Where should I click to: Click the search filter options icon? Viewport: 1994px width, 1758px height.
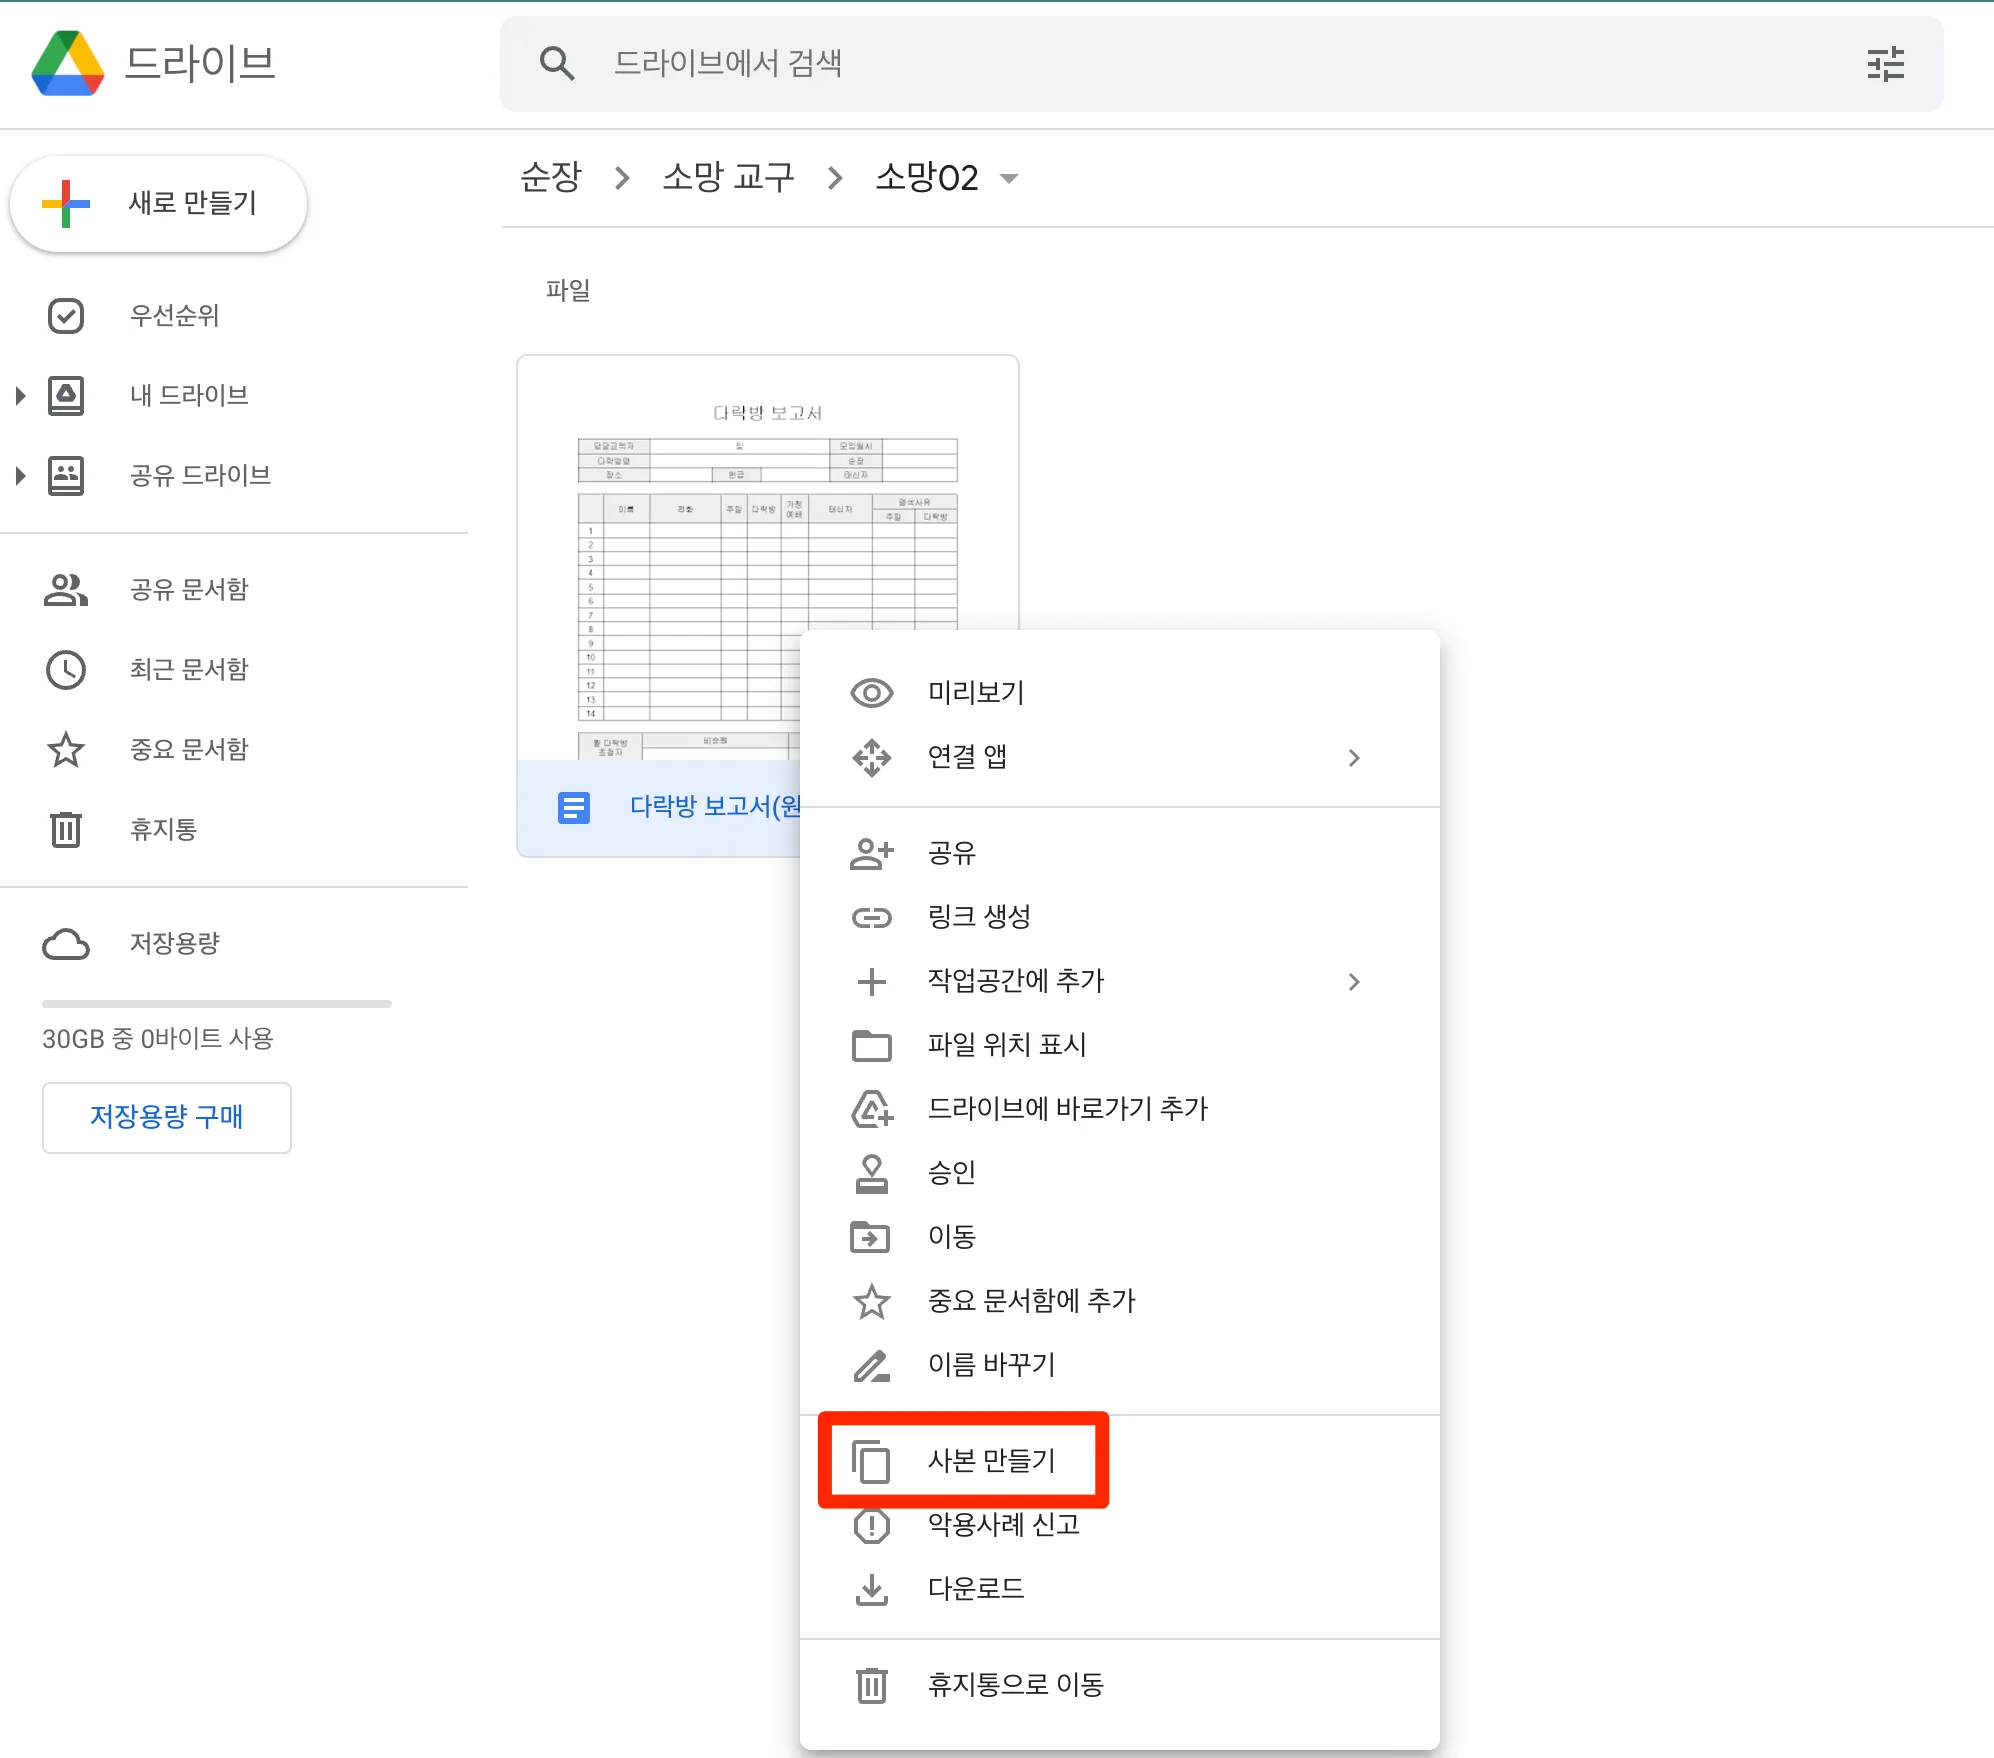tap(1885, 65)
